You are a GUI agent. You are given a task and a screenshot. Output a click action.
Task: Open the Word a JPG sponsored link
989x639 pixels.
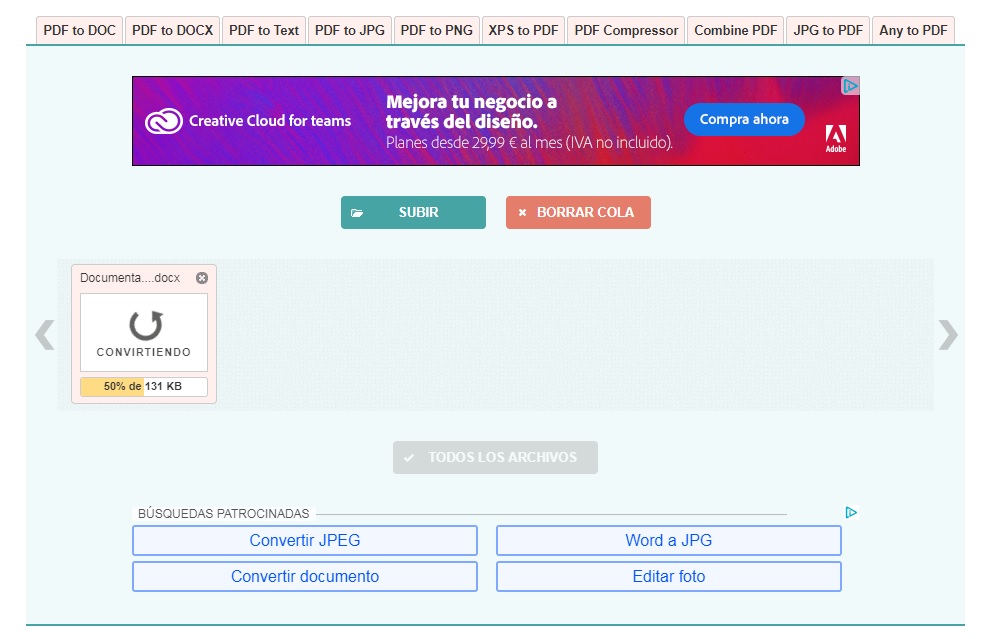point(669,541)
